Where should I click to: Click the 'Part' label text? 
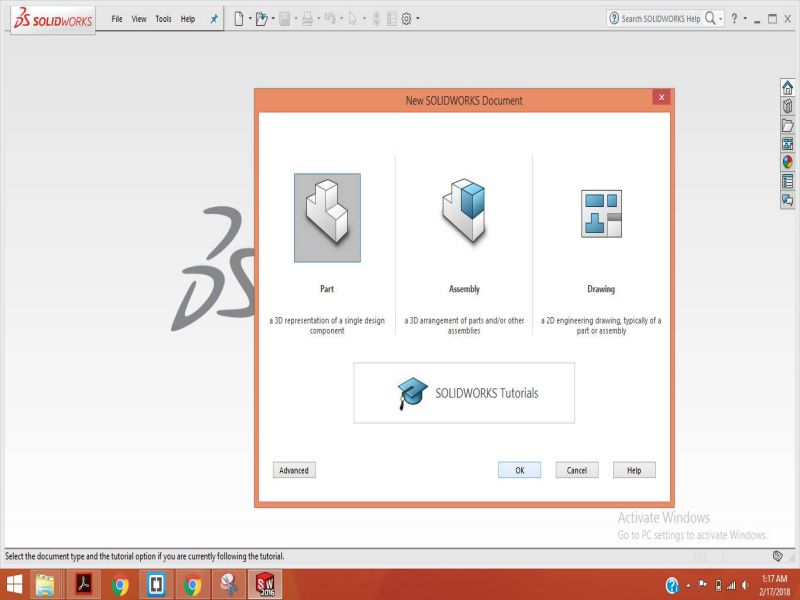(x=327, y=289)
